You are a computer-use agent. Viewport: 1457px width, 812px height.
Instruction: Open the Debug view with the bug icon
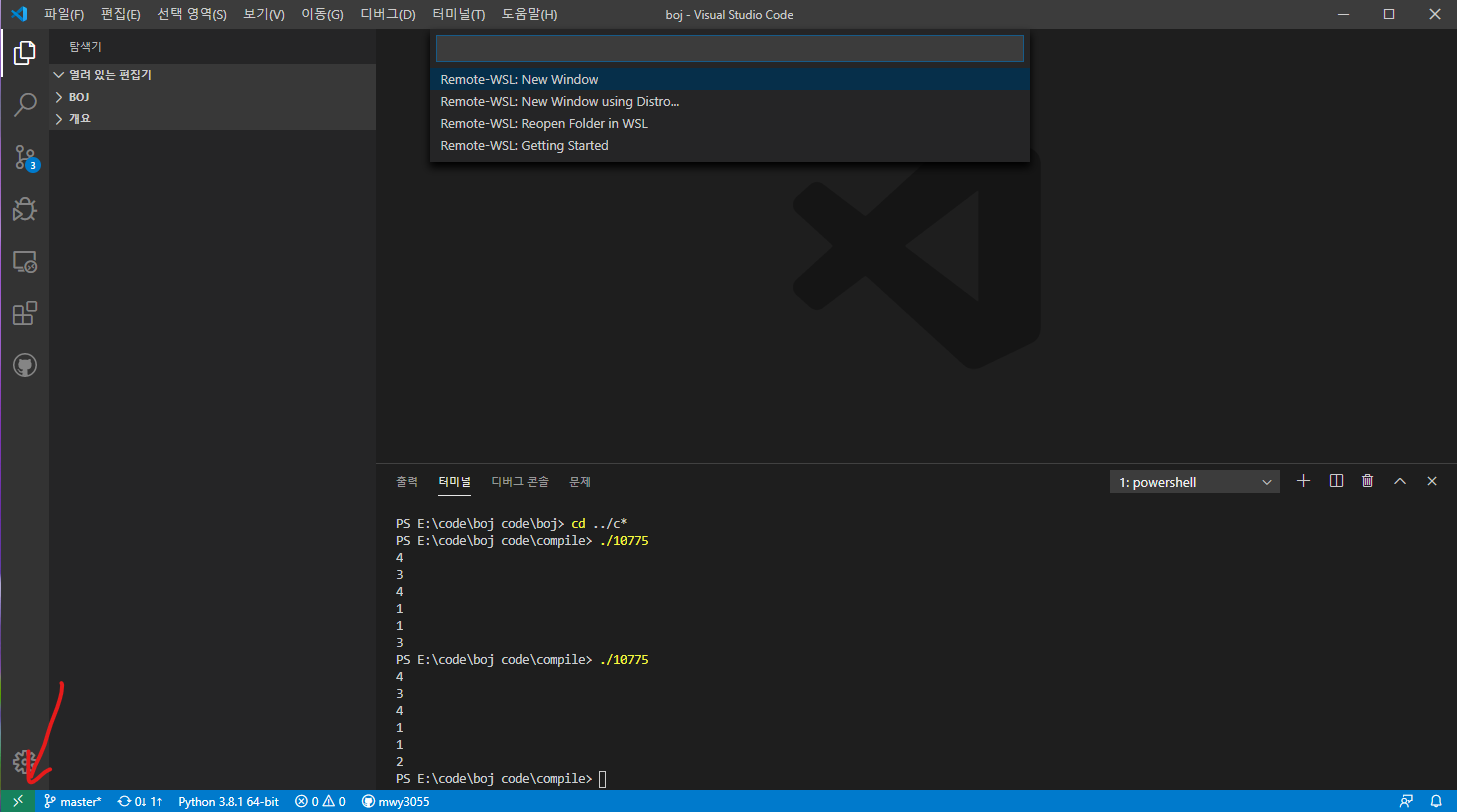point(25,209)
